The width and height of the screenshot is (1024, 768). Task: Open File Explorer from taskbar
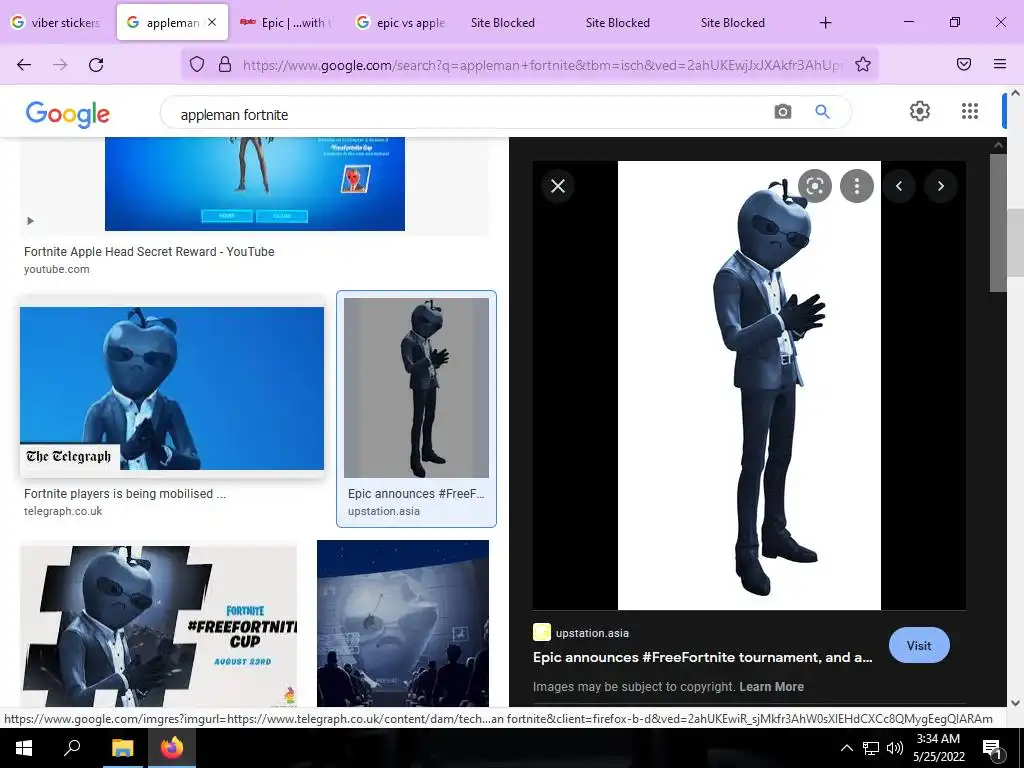[x=122, y=748]
